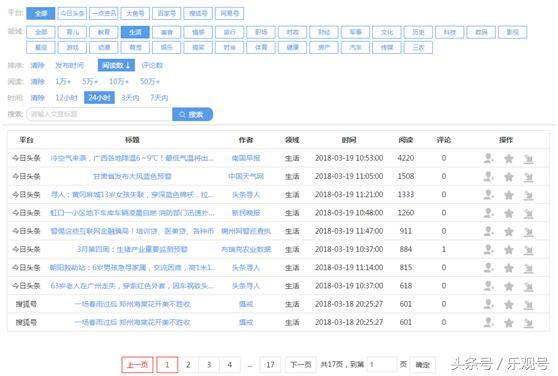Click the user icon in the 1260 reads row
This screenshot has width=558, height=376.
coord(489,213)
